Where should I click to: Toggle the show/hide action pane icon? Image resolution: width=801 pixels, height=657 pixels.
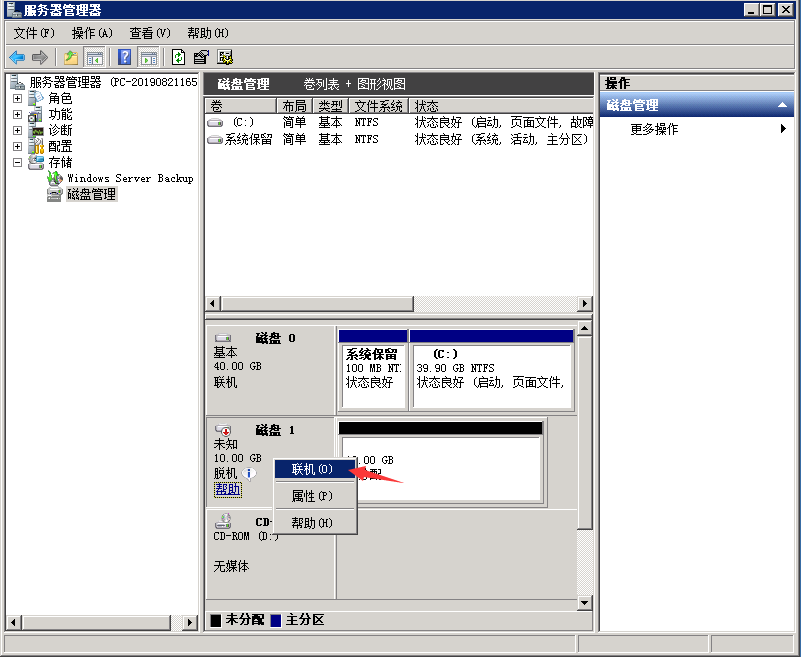(148, 57)
